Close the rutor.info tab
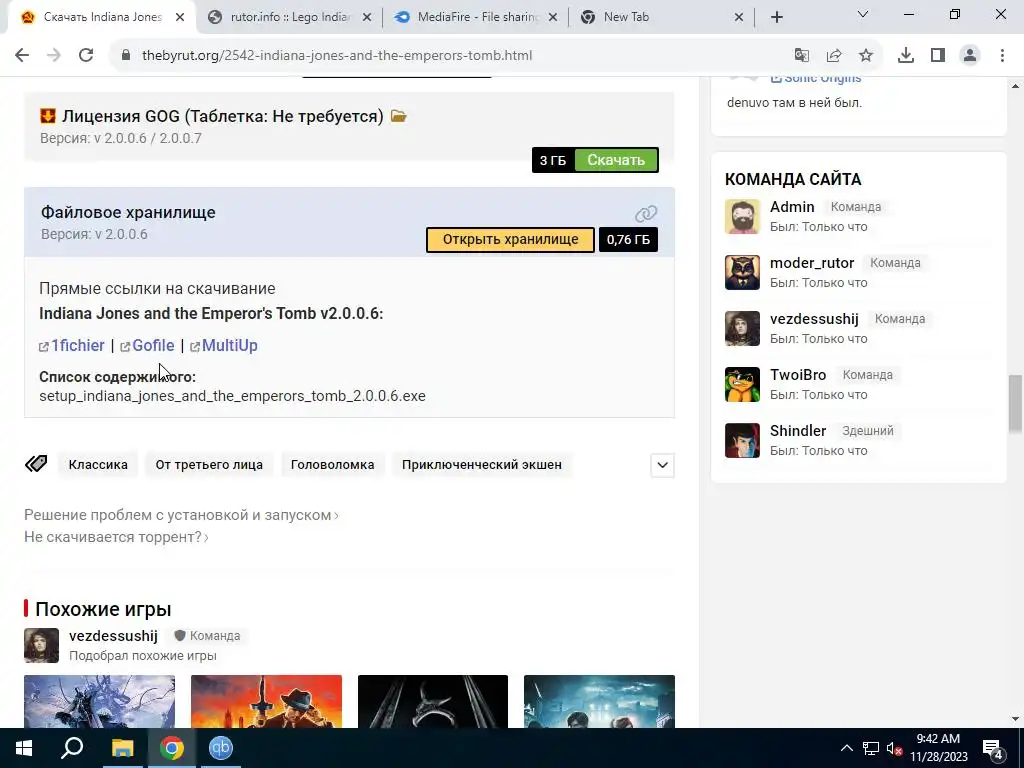This screenshot has width=1024, height=768. [x=367, y=18]
